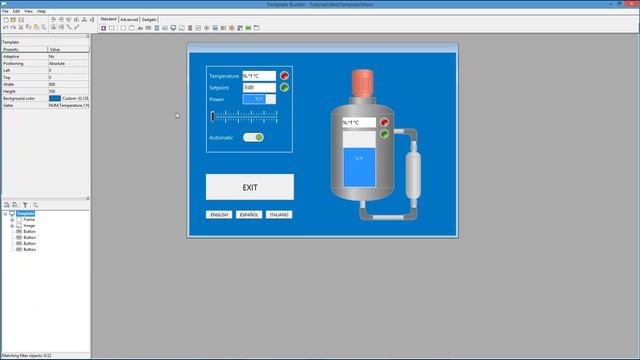Screen dimensions: 640x360
Task: Click the pin icon on the properties panel
Action: pyautogui.click(x=87, y=36)
